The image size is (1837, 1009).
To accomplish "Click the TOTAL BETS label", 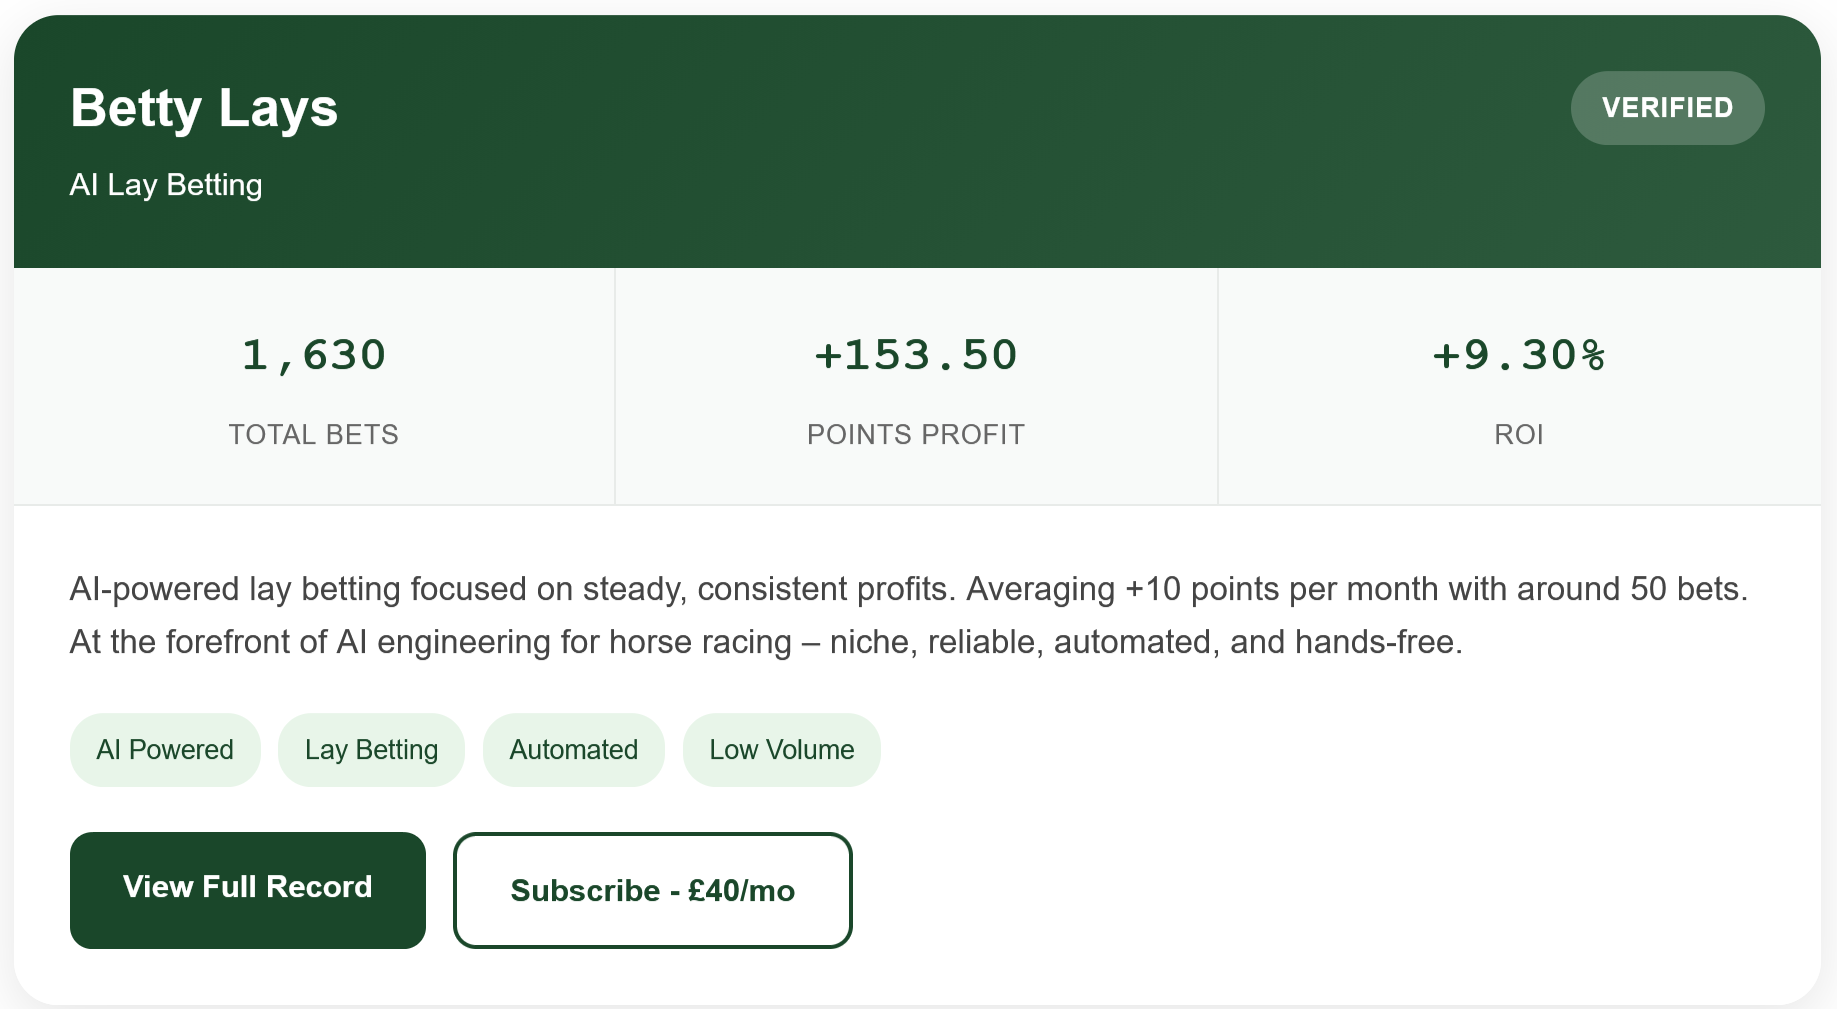I will [x=314, y=435].
